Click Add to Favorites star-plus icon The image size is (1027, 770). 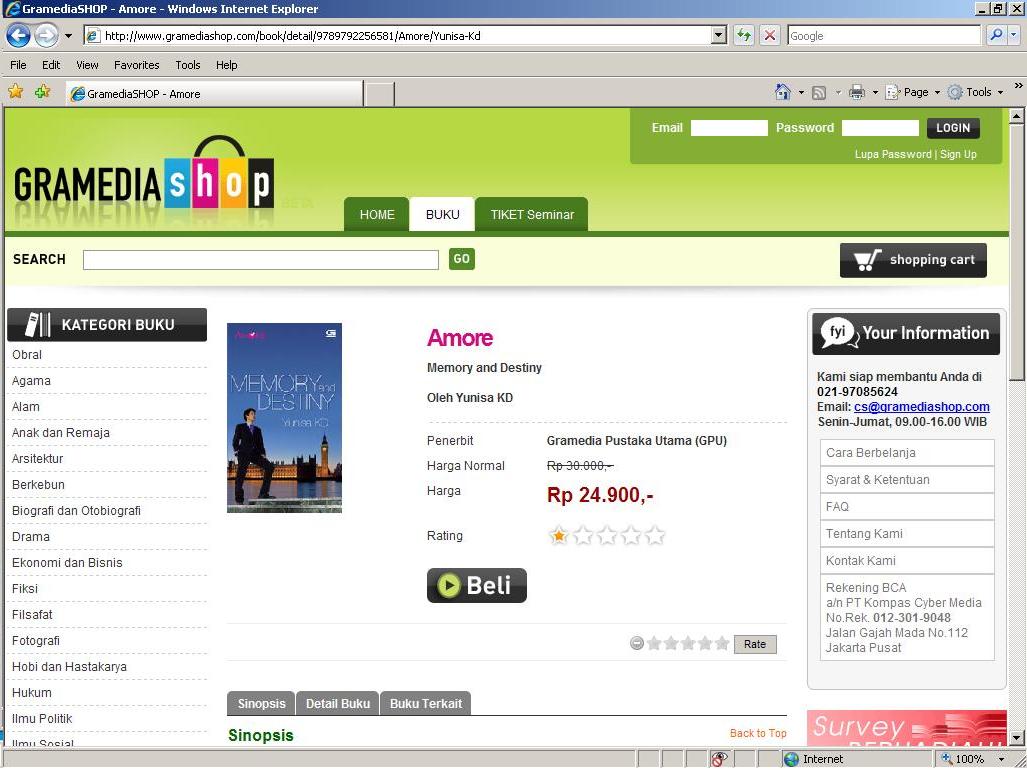click(43, 92)
